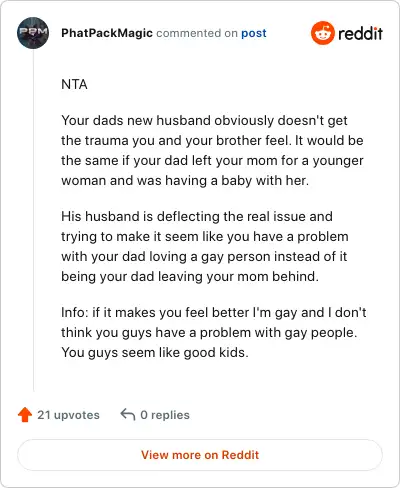
Task: Click the reddit wordmark text logo
Action: pyautogui.click(x=360, y=33)
